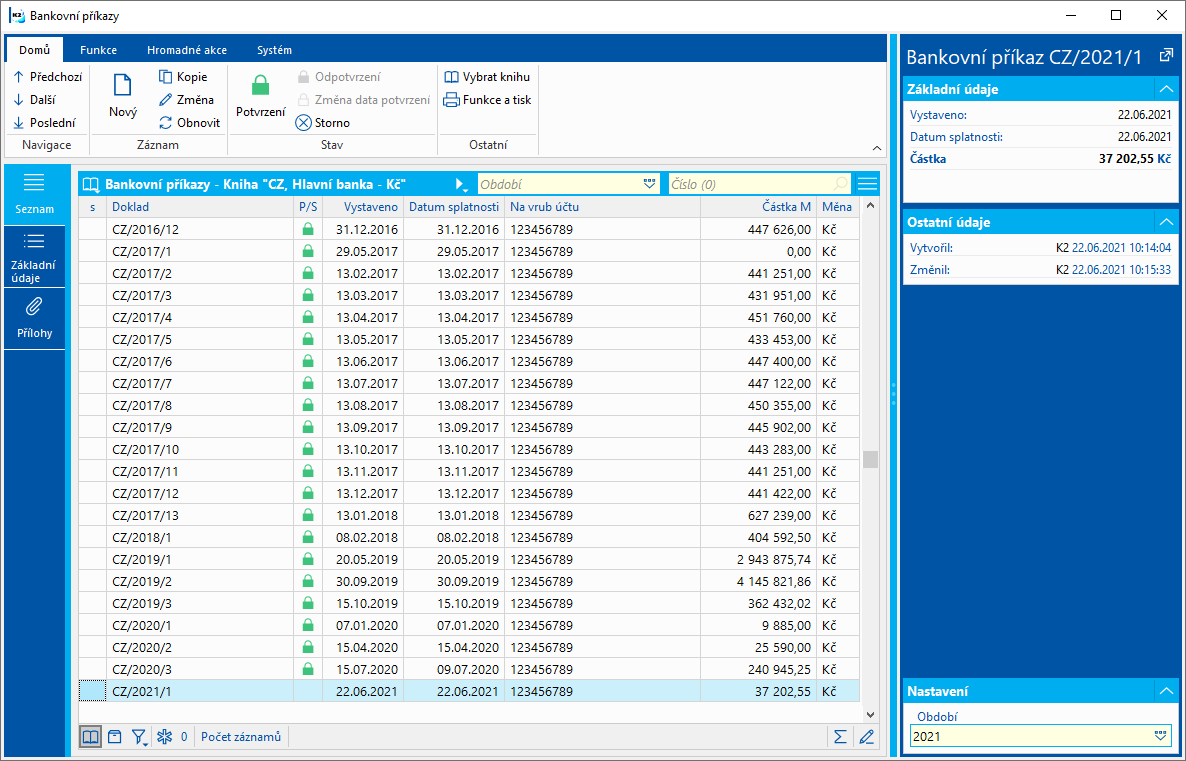
Task: Open Funkce a tisk printer option
Action: point(487,100)
